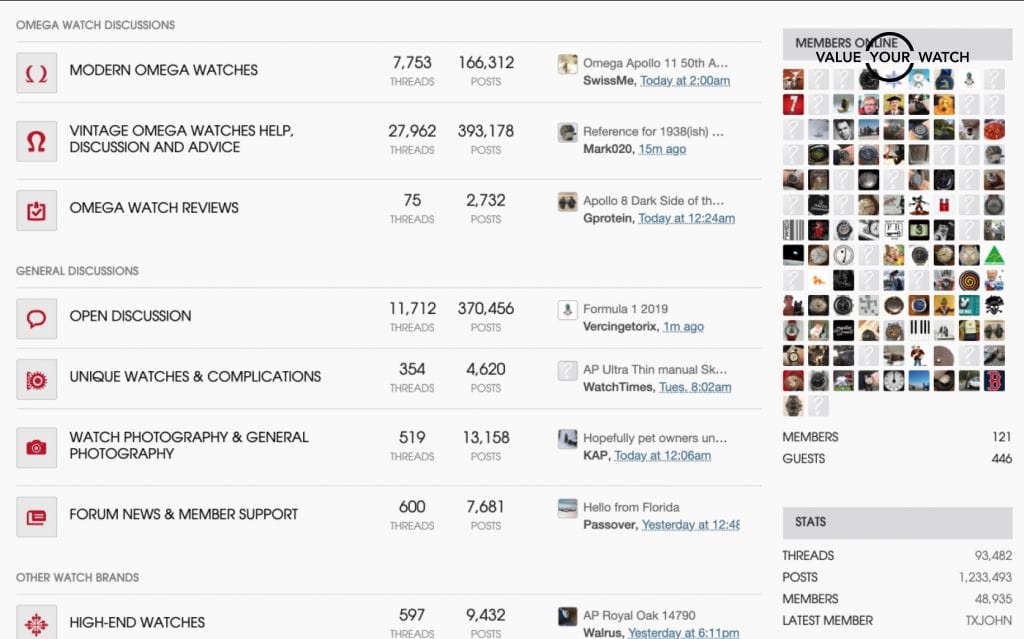Click the Modern Omega Watches forum icon
This screenshot has height=639, width=1024.
tap(36, 73)
